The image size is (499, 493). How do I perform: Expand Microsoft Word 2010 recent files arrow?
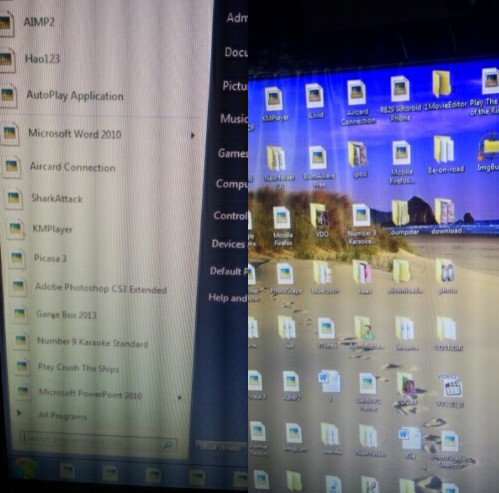click(192, 135)
